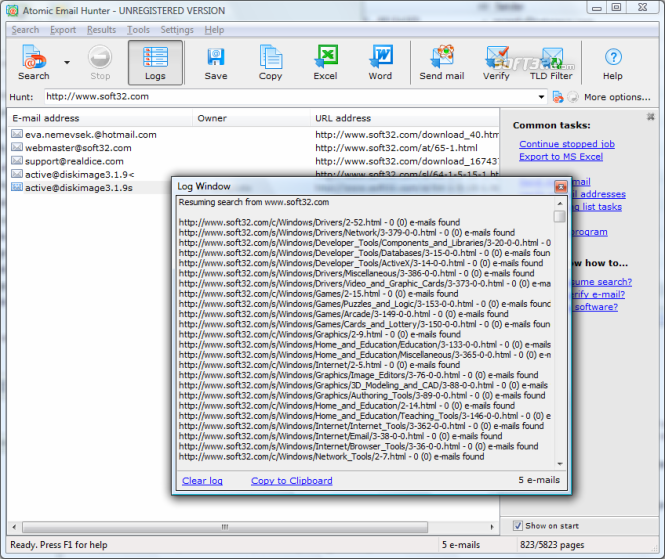Screen dimensions: 665x559
Task: Open Send mail tool
Action: click(x=441, y=63)
